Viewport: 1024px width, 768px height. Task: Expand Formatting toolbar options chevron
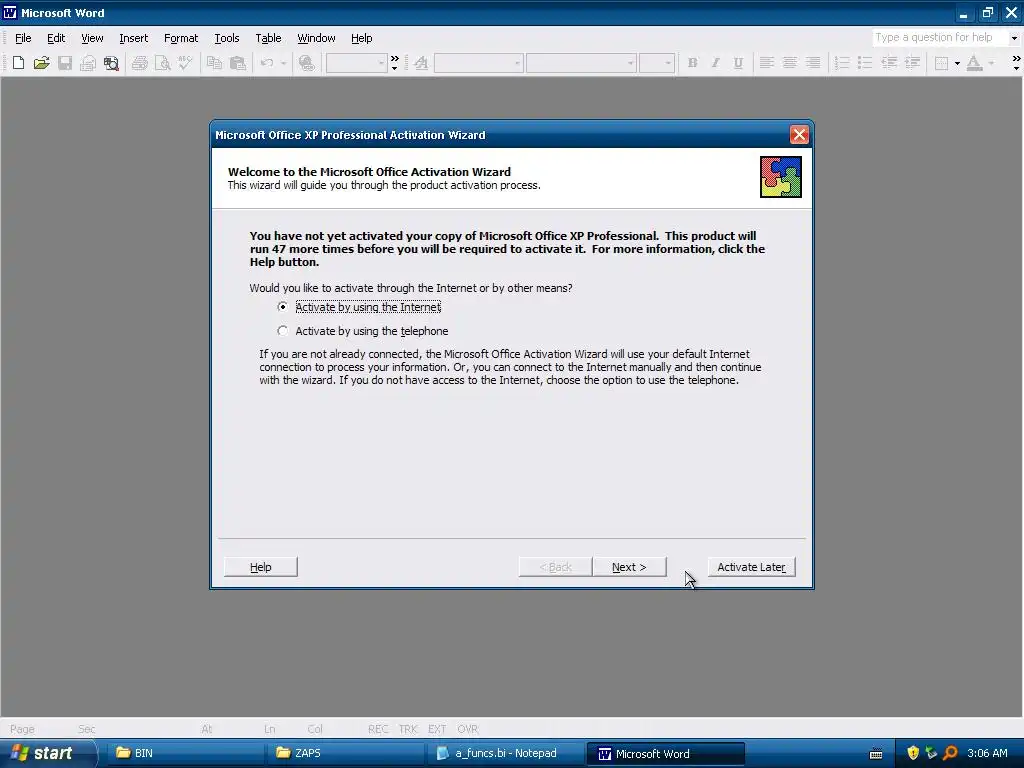tap(1016, 63)
